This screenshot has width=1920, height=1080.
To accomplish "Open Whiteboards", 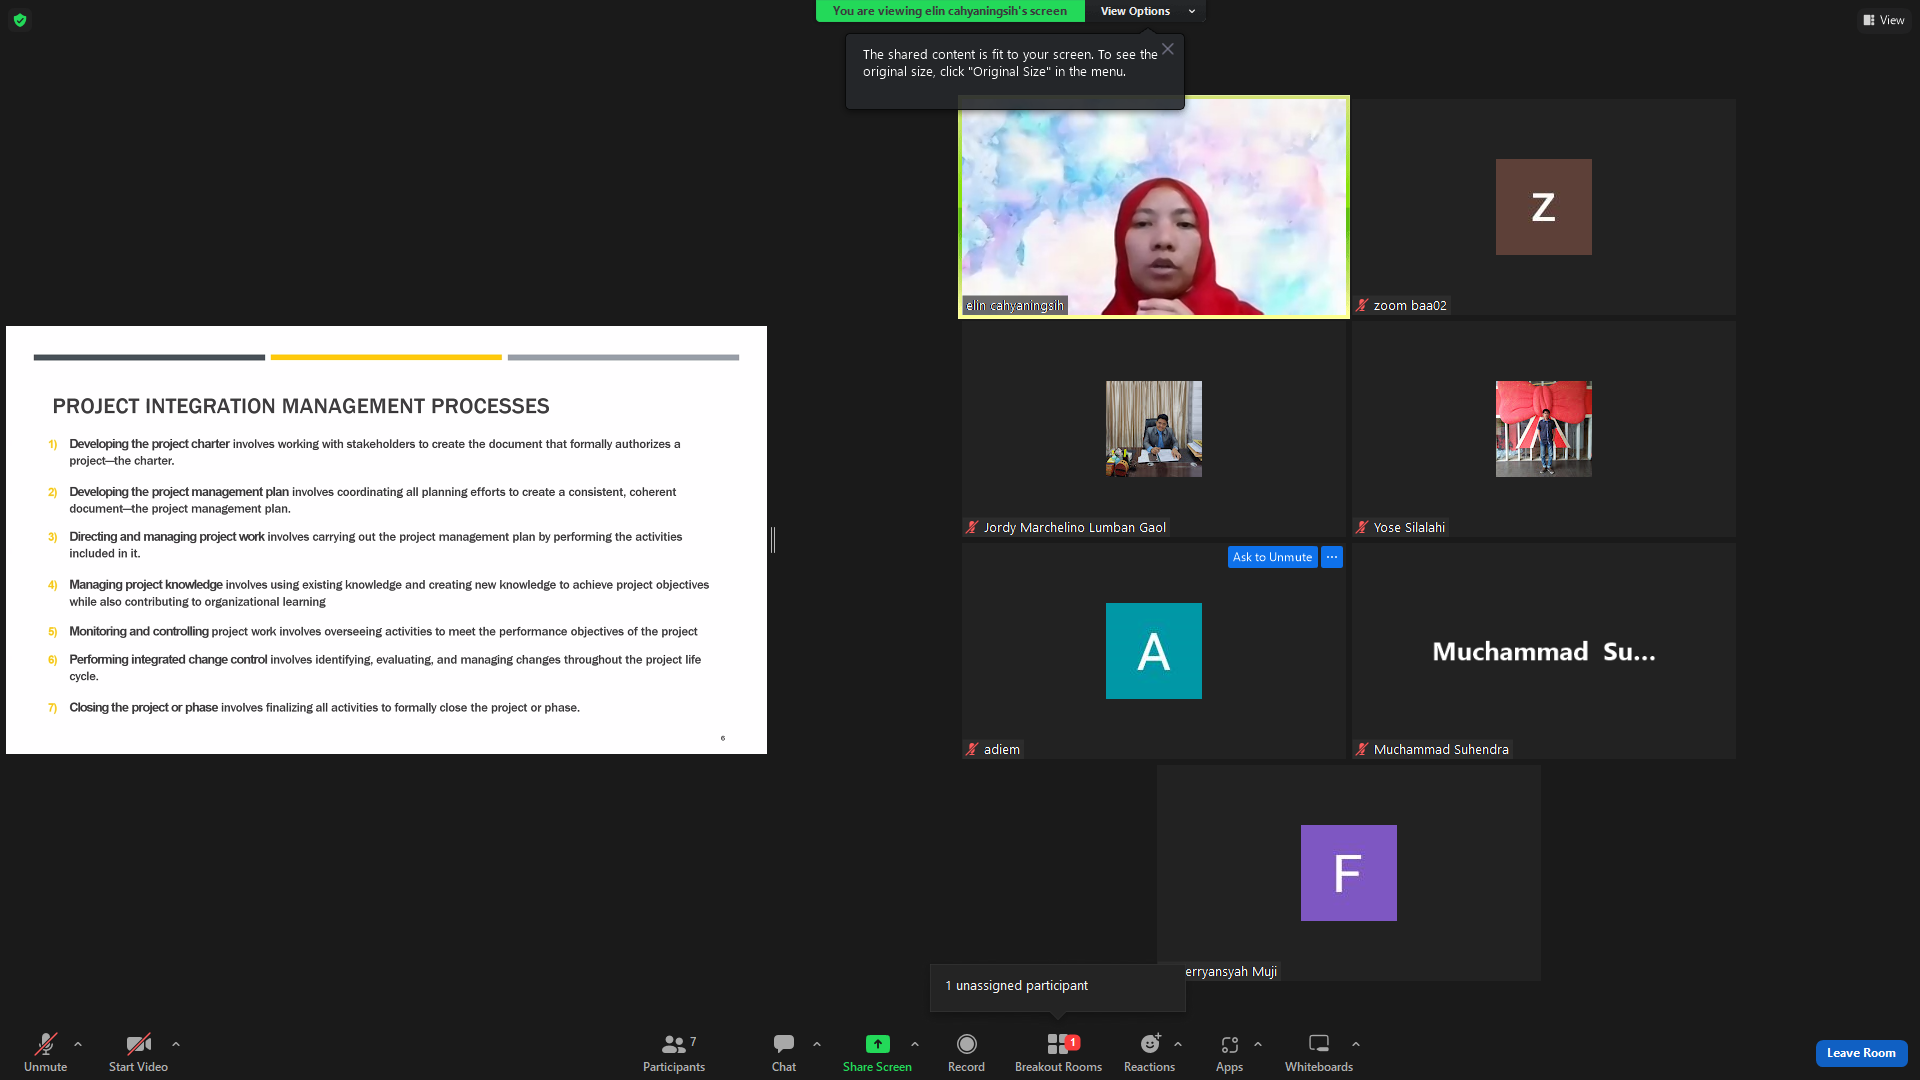I will click(1319, 1052).
